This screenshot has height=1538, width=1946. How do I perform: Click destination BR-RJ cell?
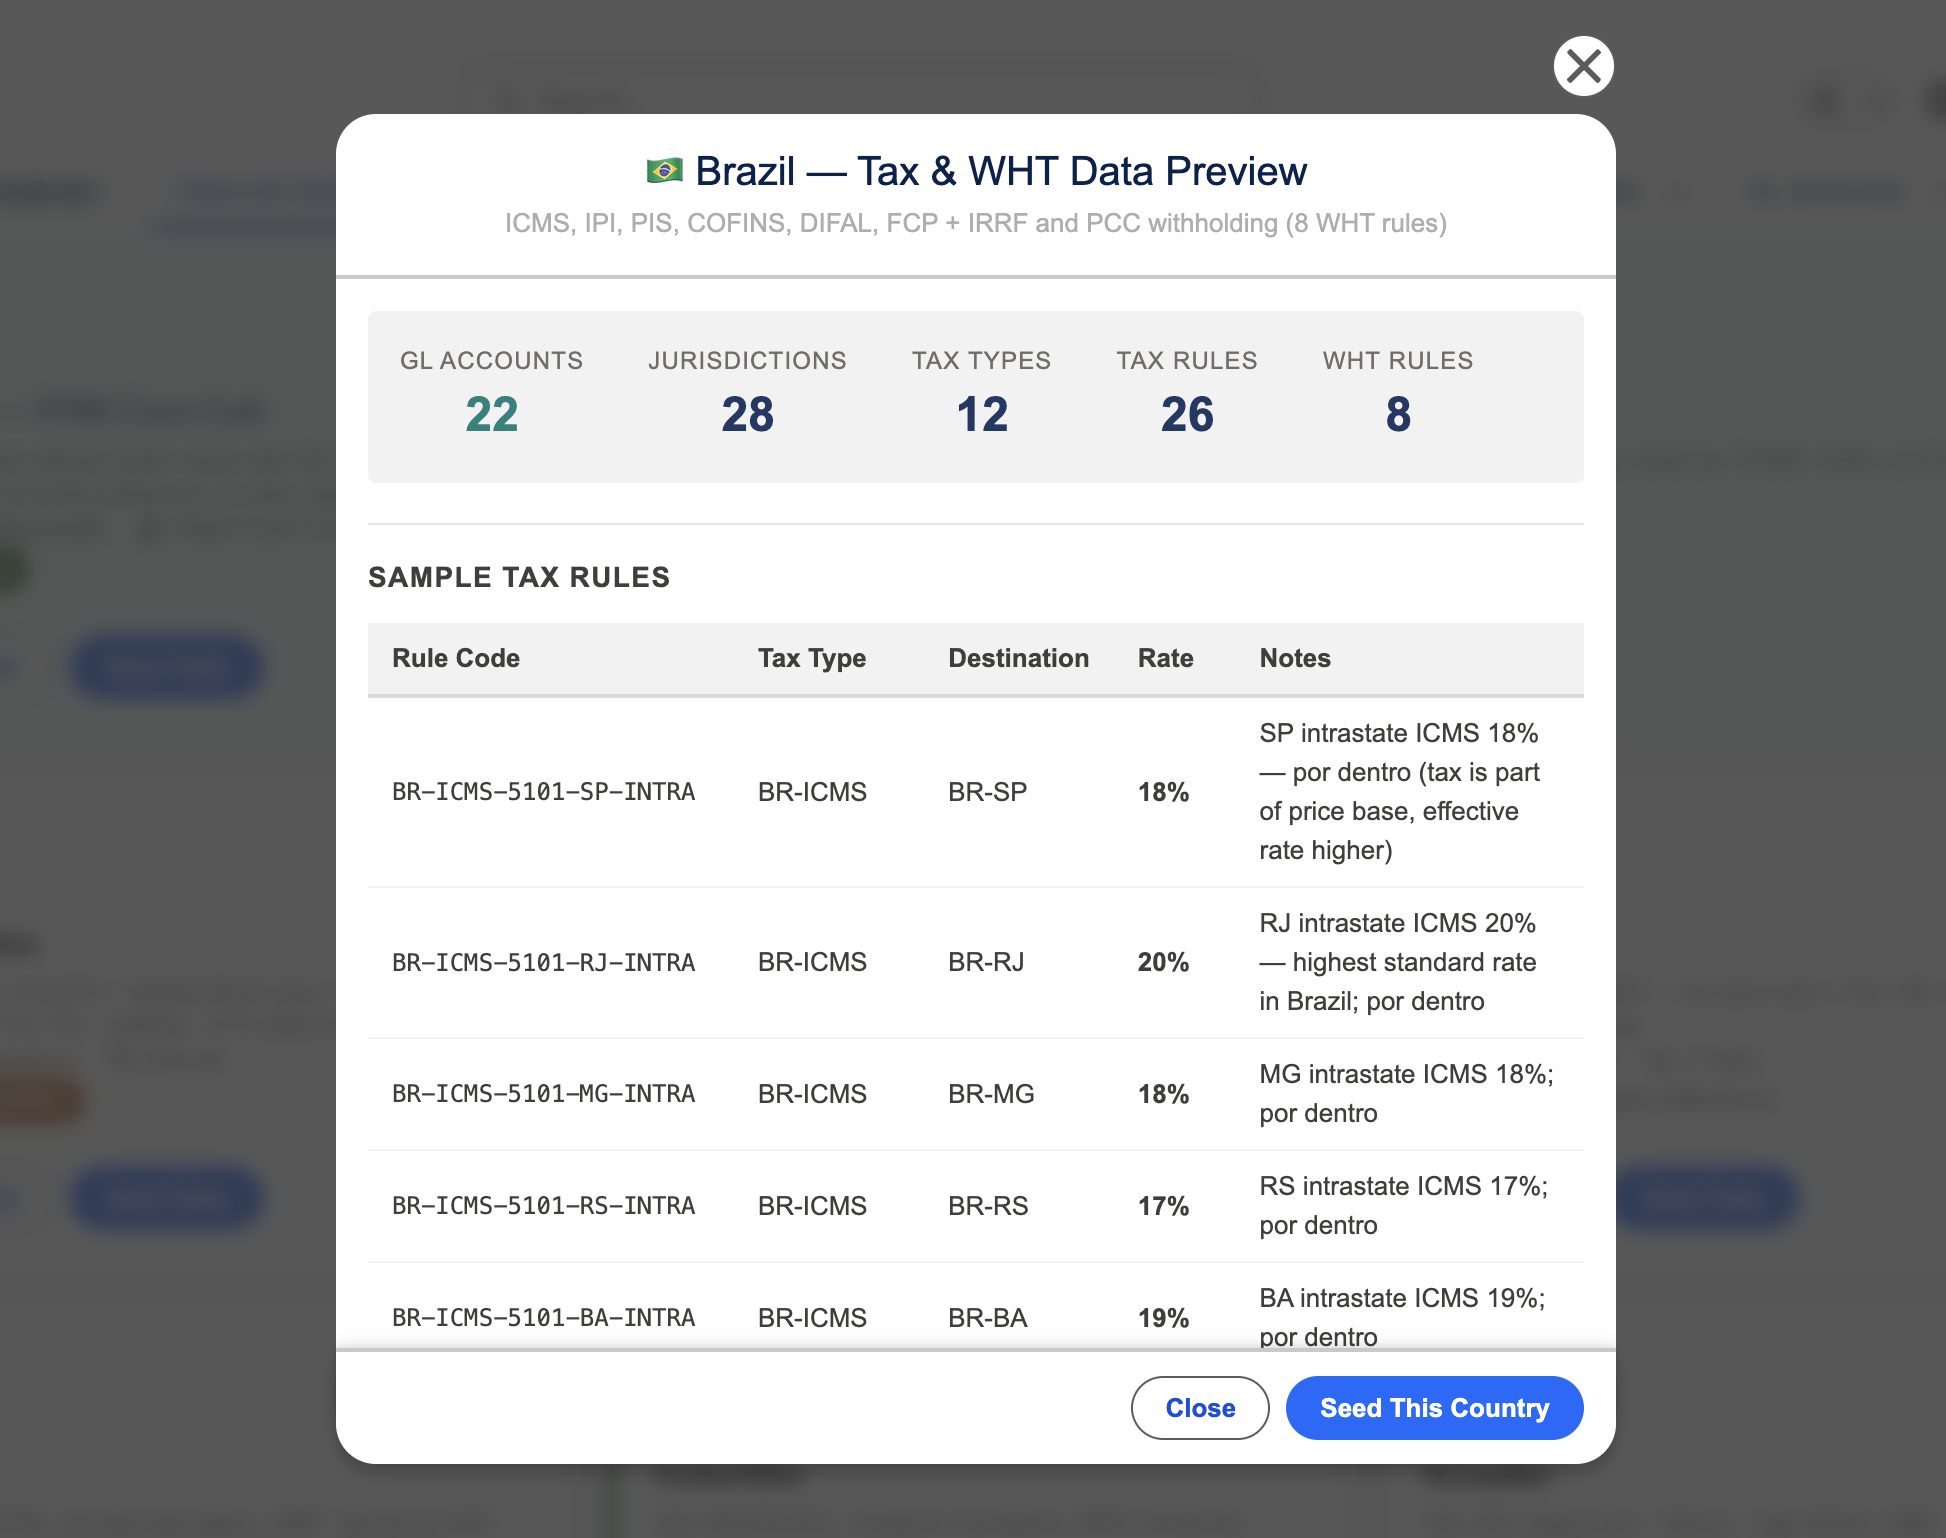986,962
